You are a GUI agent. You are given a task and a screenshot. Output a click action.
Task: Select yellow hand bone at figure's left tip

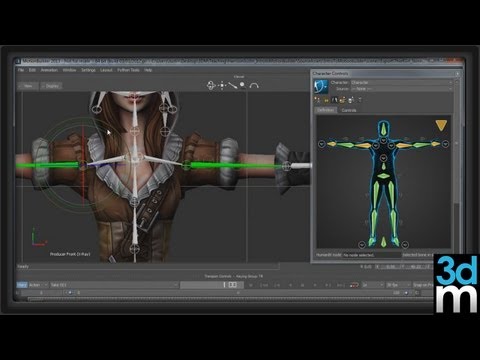pos(331,144)
